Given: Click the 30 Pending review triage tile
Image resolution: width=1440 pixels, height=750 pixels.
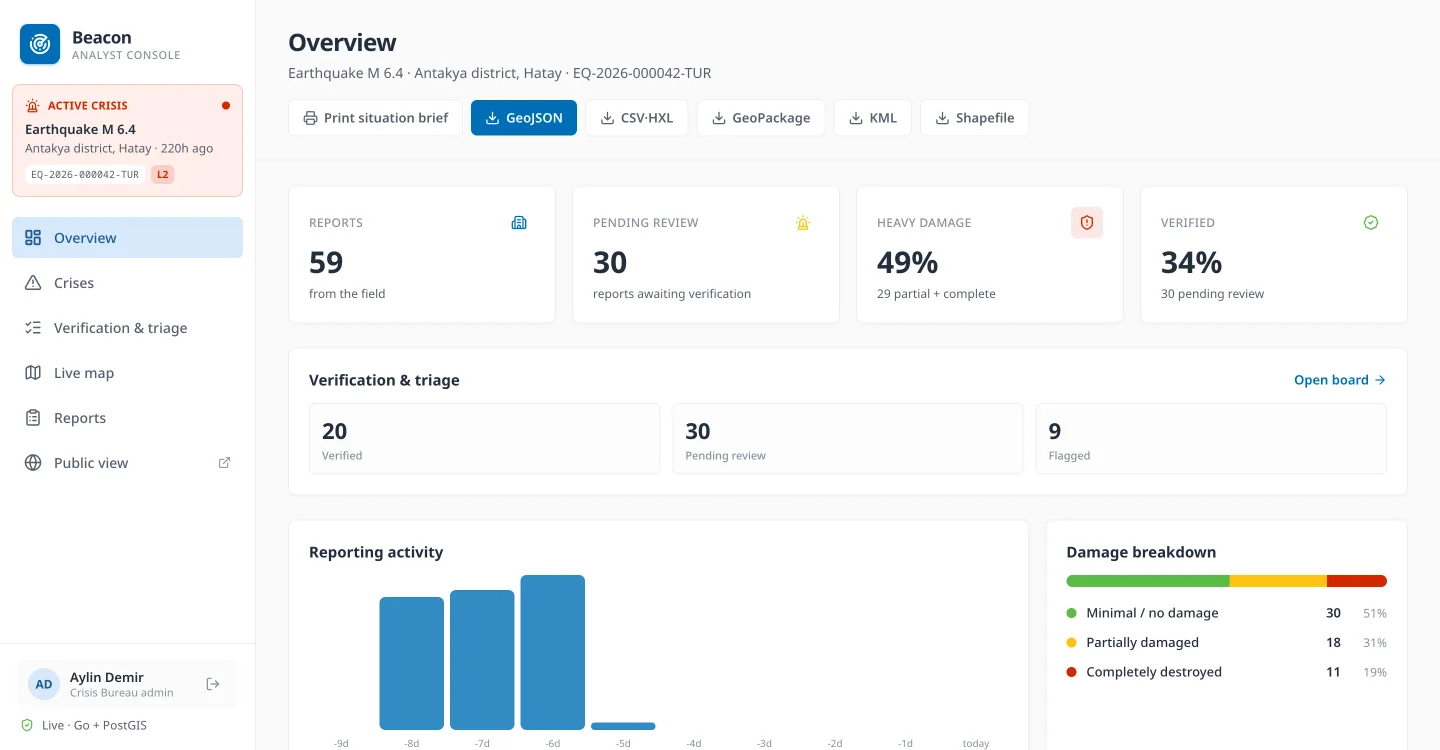Looking at the screenshot, I should [848, 438].
